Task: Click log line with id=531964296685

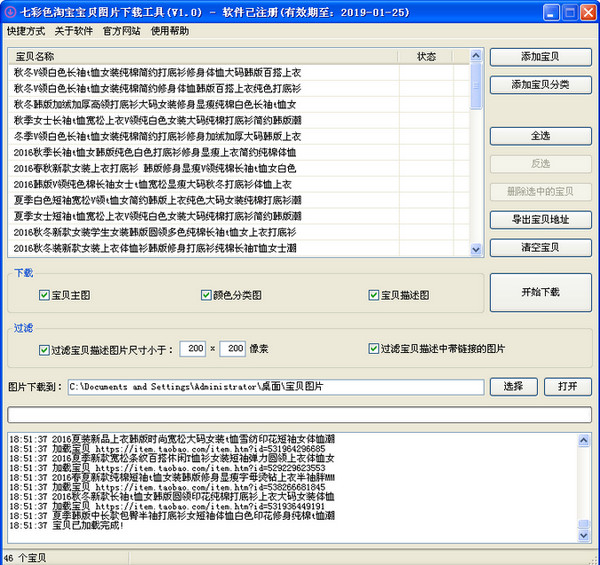Action: (167, 449)
